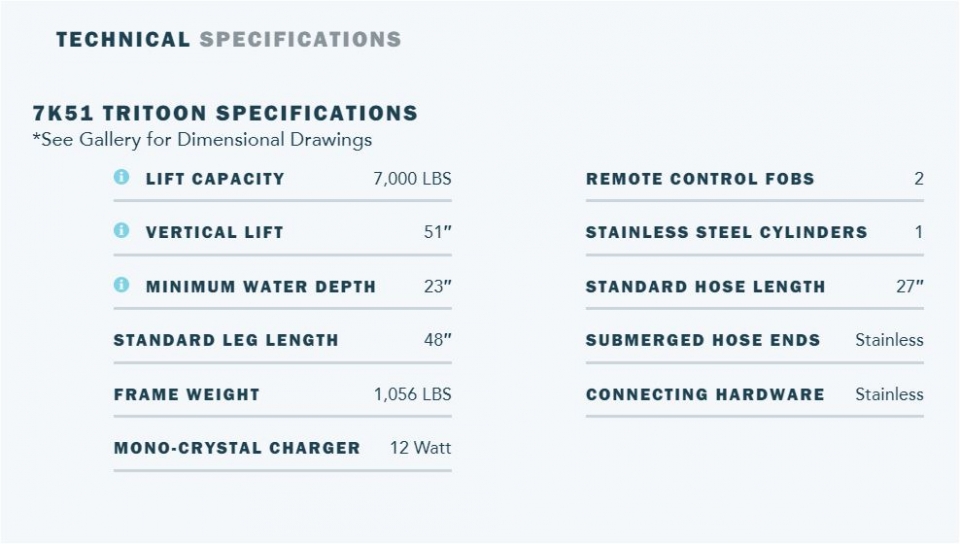Click the Minimum Water Depth label
The image size is (960, 544).
(261, 286)
